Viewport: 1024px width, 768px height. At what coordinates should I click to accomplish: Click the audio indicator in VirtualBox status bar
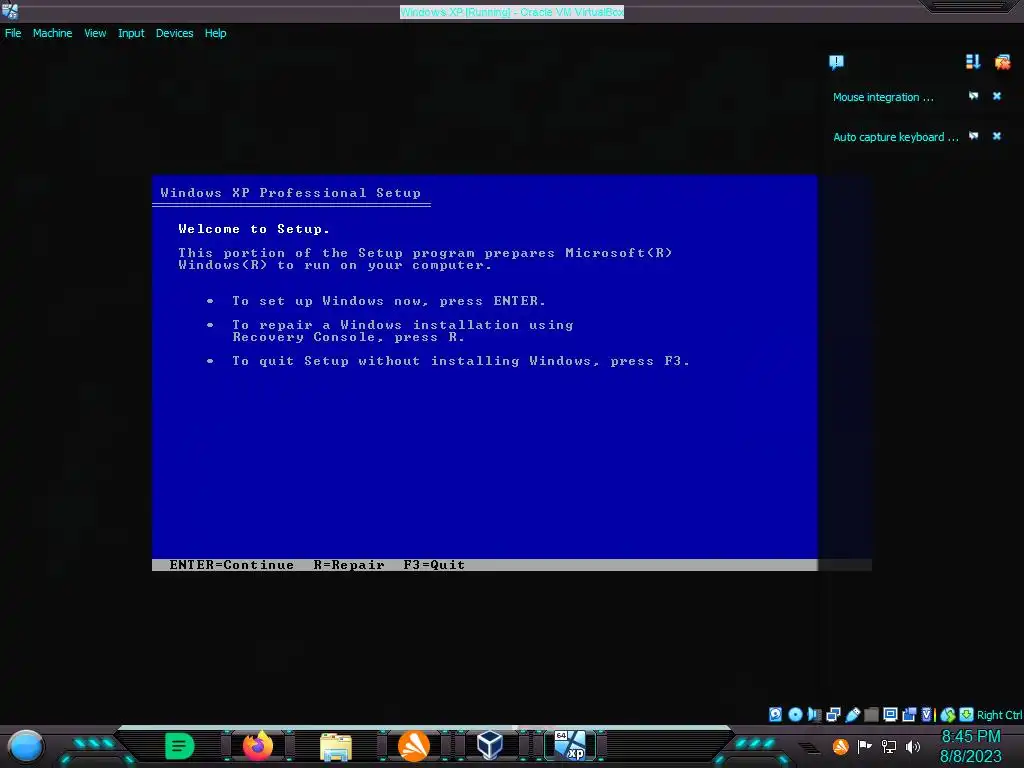814,714
